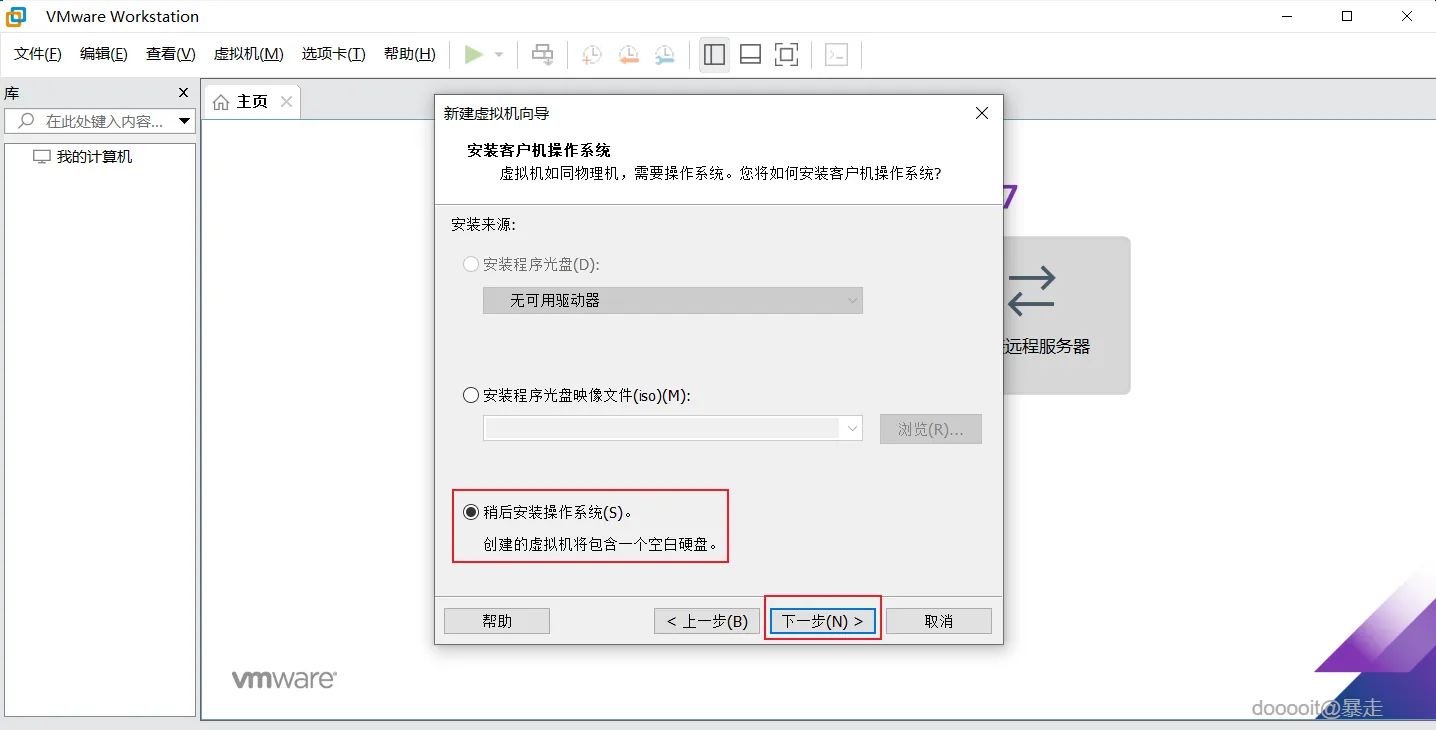Screen dimensions: 1436x730
Task: Open the 无可用驱动器 drive dropdown
Action: pyautogui.click(x=672, y=300)
